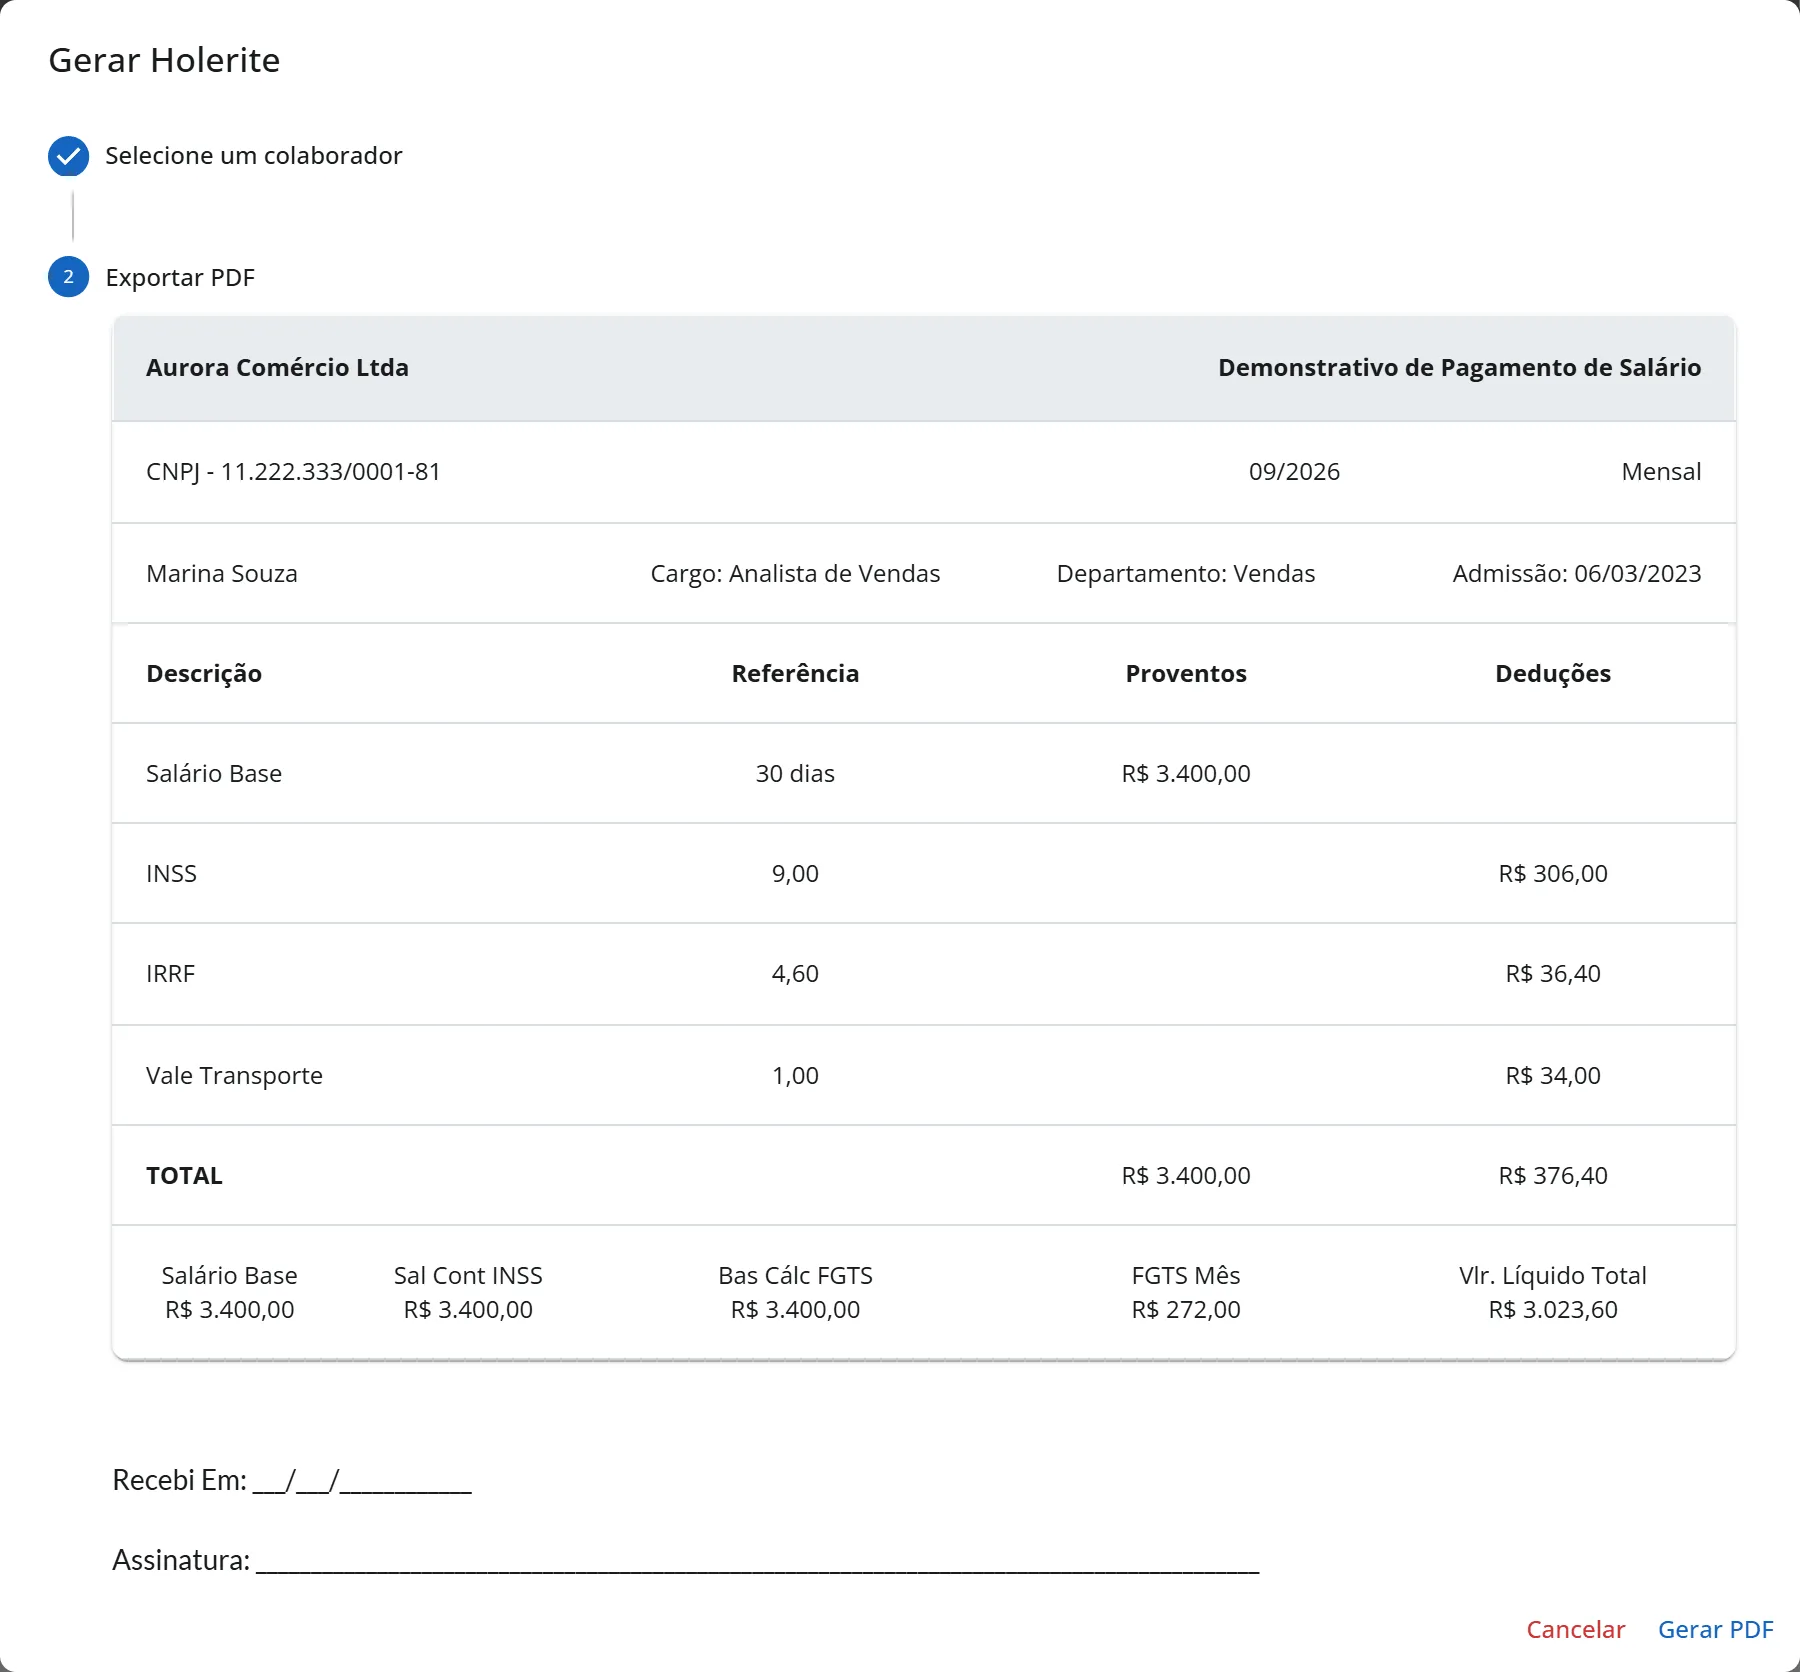Click the 'Proventos' column header
The height and width of the screenshot is (1672, 1800).
point(1186,674)
